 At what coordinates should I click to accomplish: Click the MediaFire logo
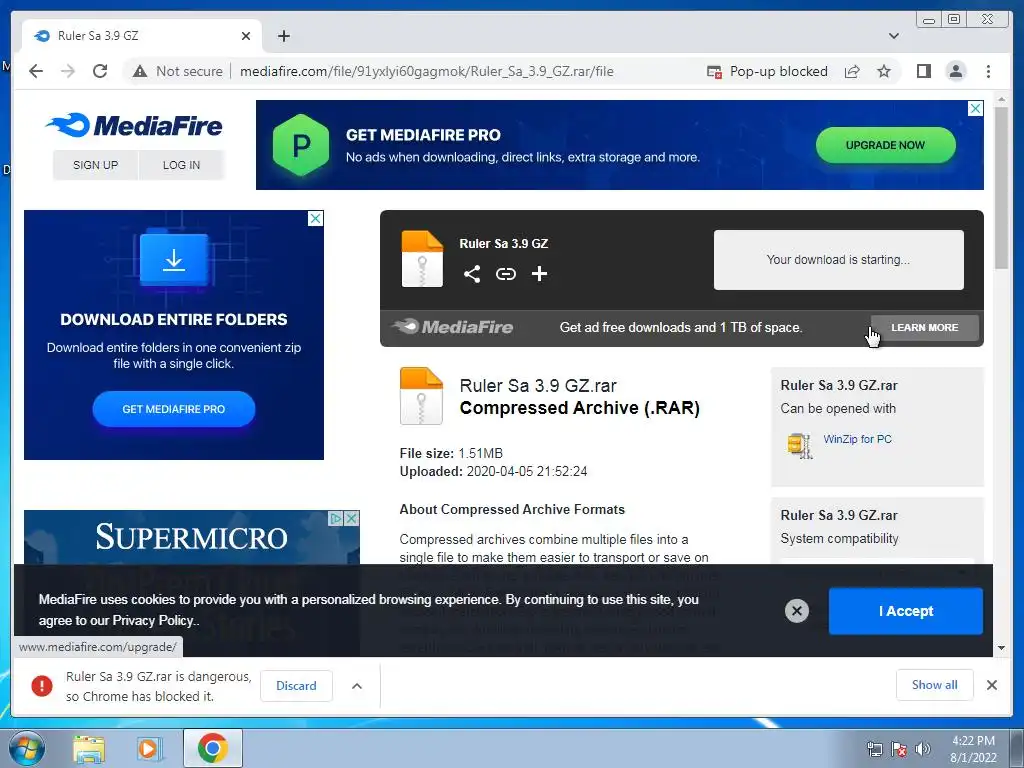pyautogui.click(x=134, y=125)
